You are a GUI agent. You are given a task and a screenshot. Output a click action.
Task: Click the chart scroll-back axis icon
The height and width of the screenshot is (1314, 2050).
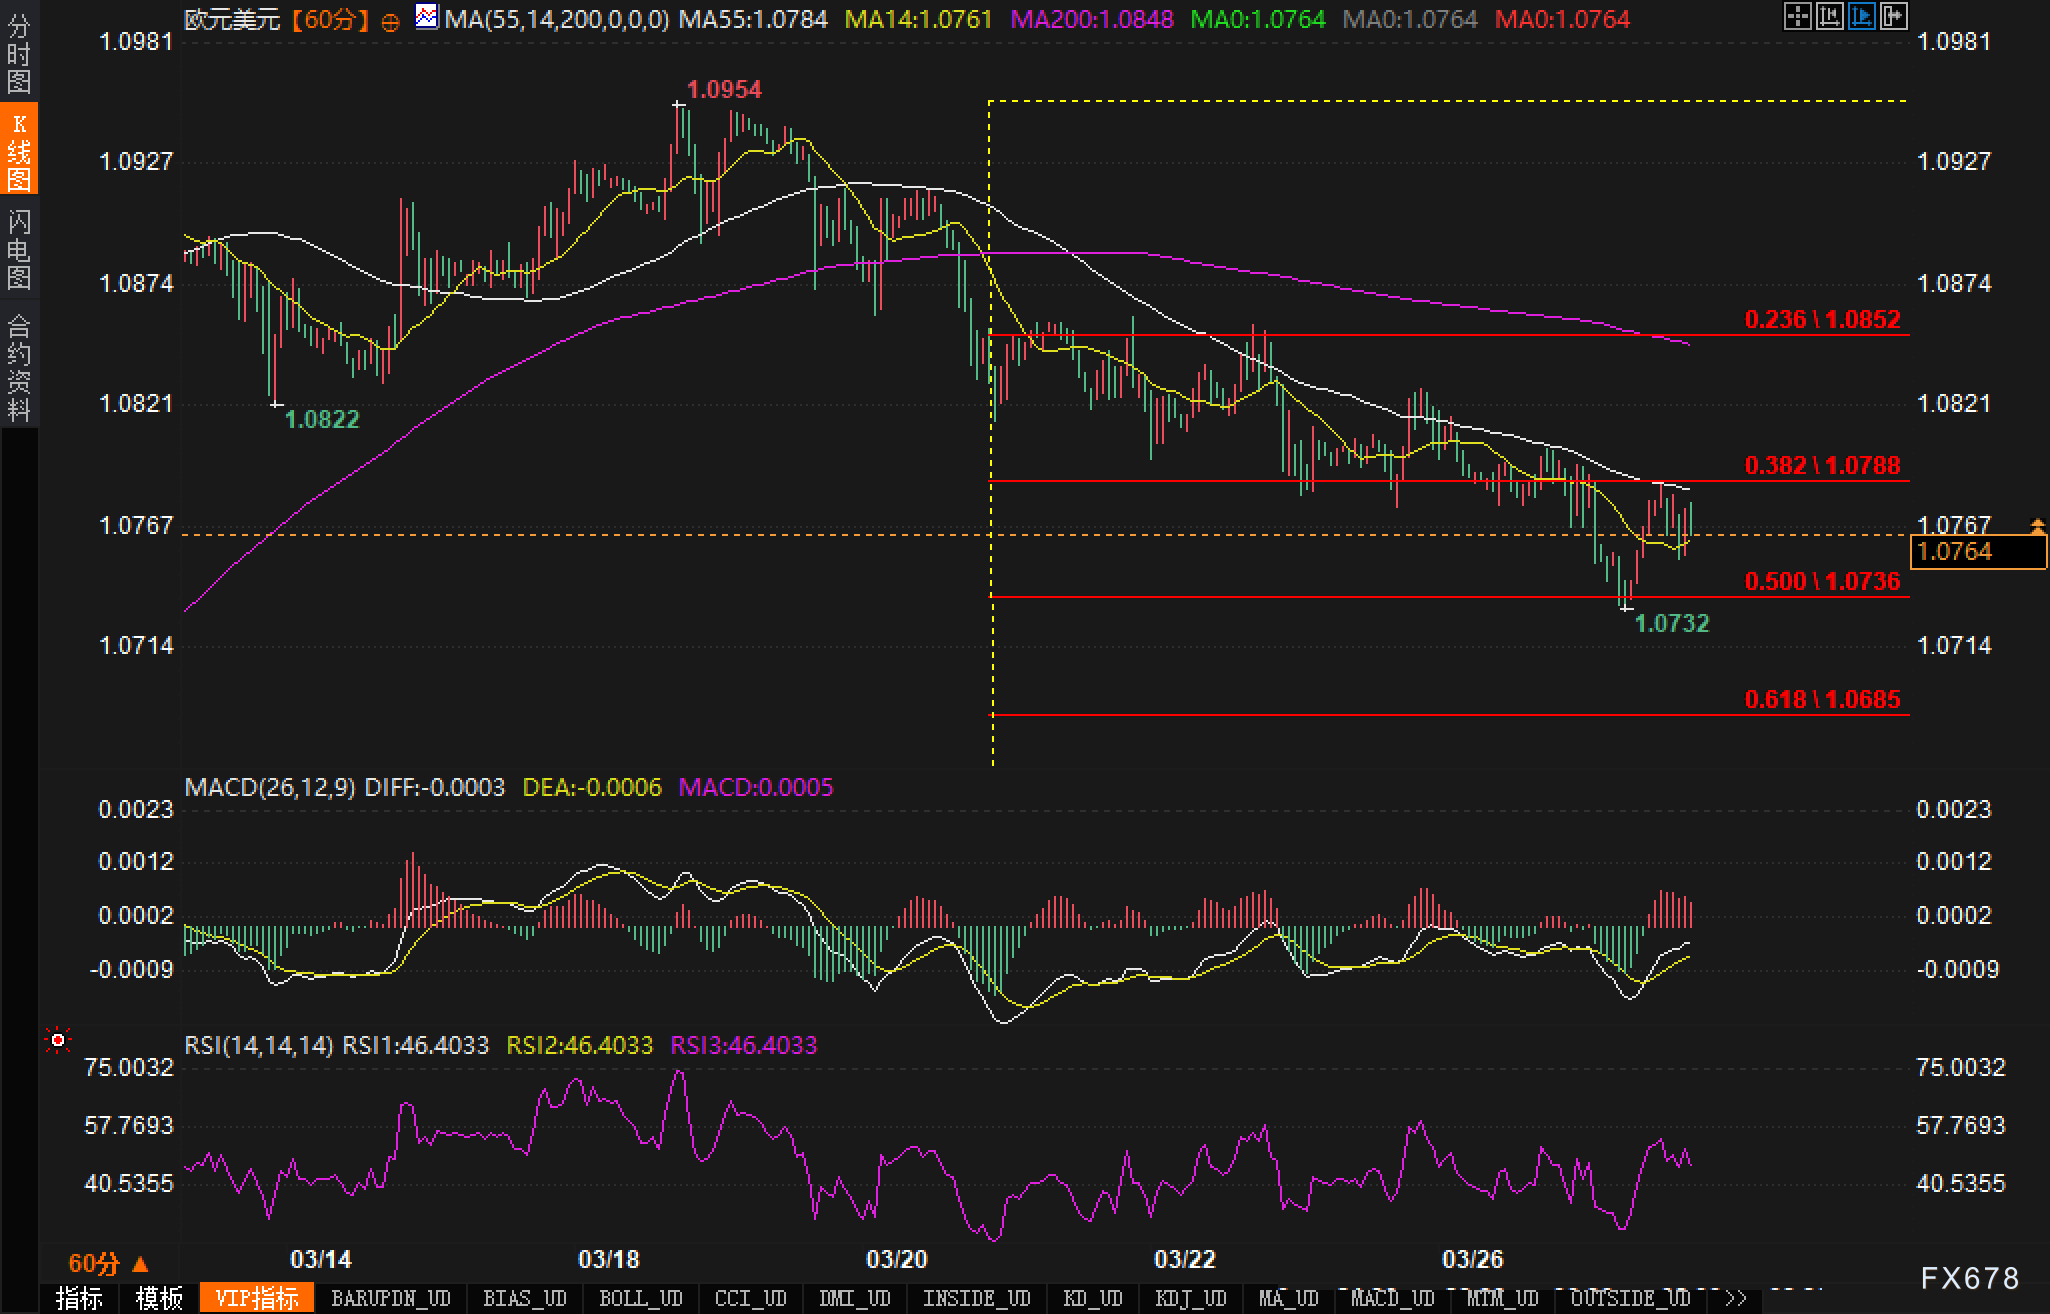tap(1829, 17)
